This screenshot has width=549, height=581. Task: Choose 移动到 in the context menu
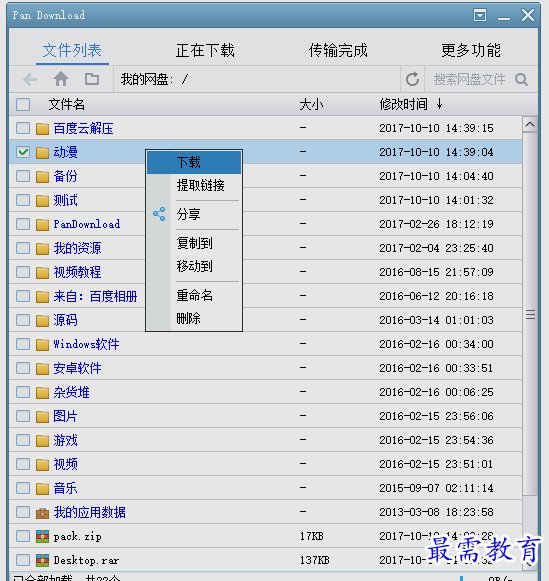pyautogui.click(x=194, y=266)
